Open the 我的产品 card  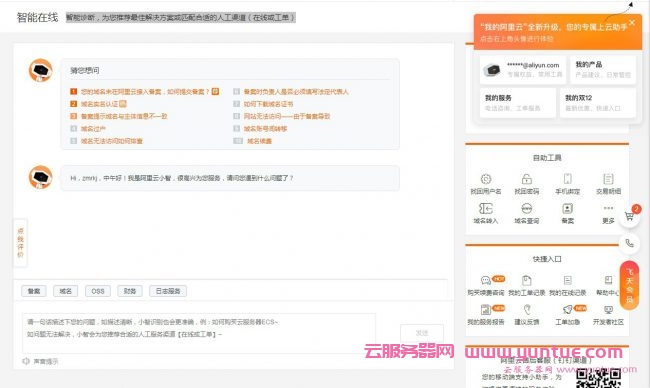tap(603, 70)
